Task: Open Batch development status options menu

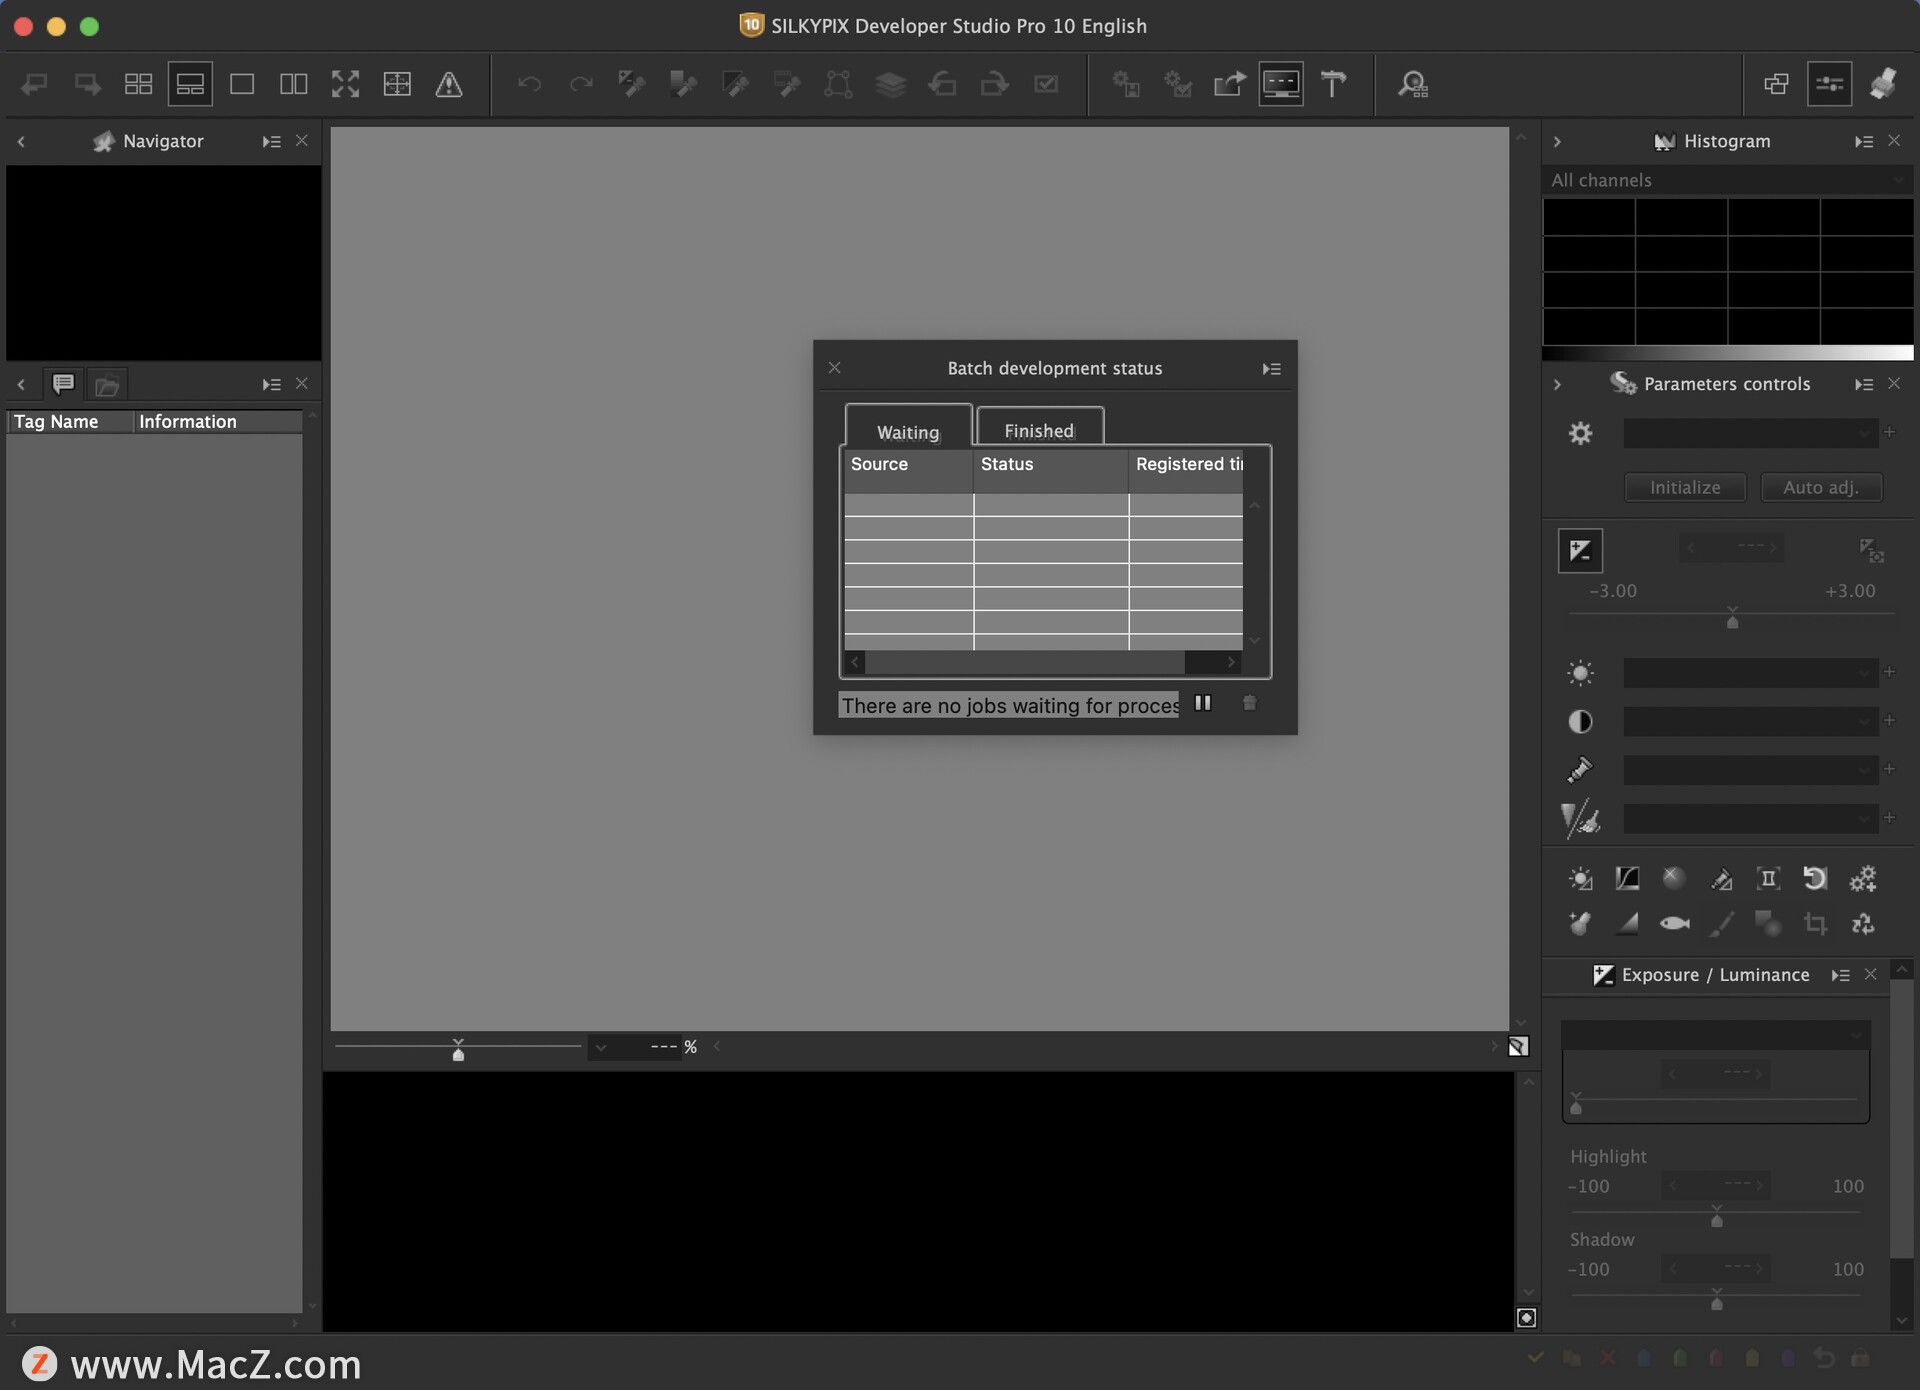Action: point(1271,369)
